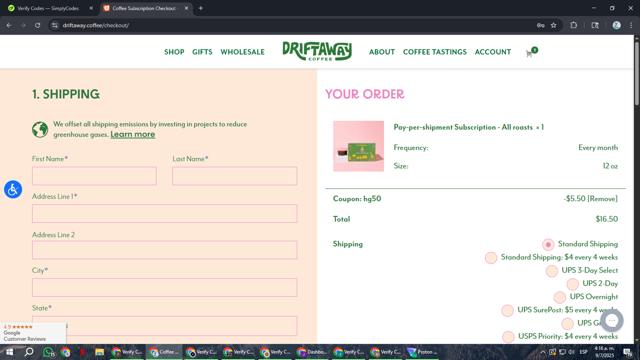Click the taskbar clock
The height and width of the screenshot is (360, 640).
tap(604, 352)
